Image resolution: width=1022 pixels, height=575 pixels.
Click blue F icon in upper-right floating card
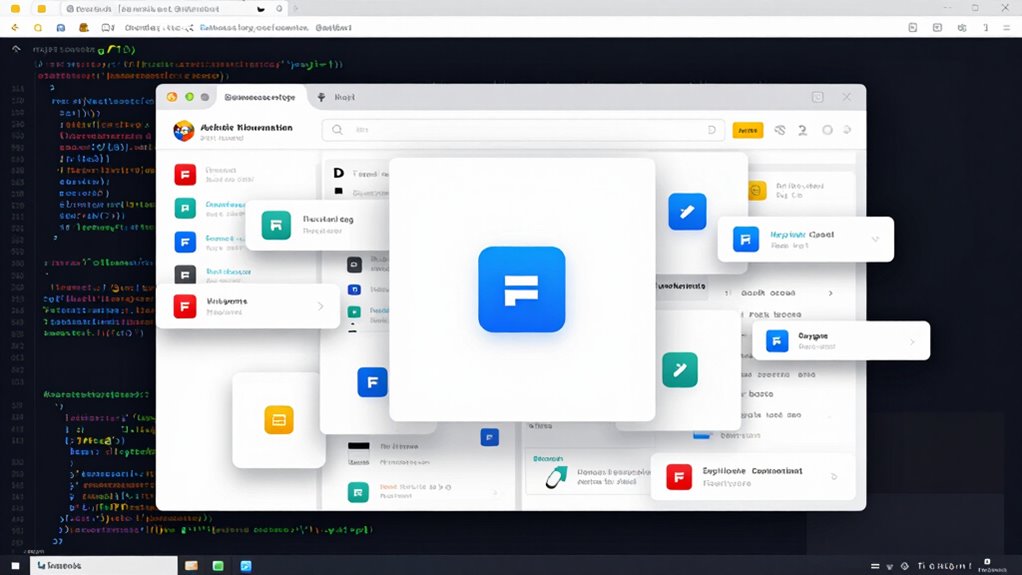point(746,239)
